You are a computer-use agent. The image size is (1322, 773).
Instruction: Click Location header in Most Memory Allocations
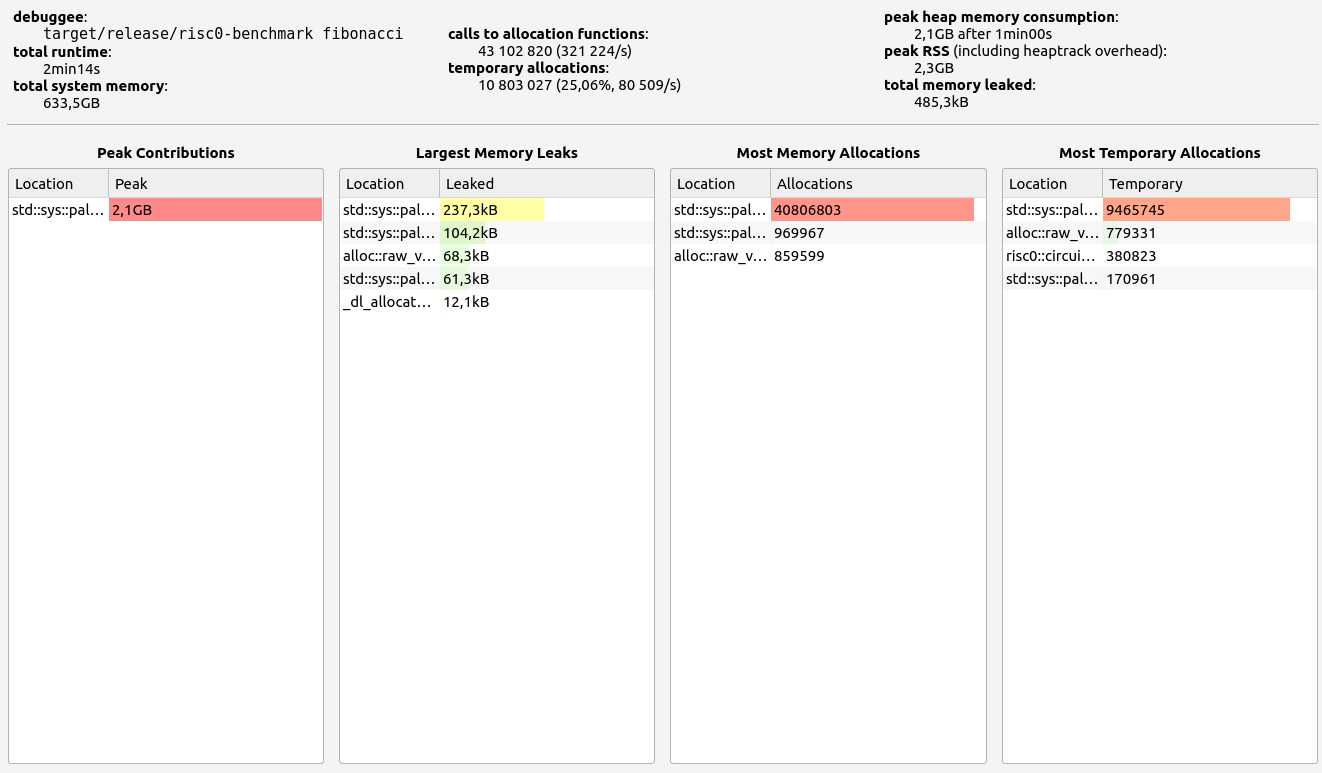720,184
